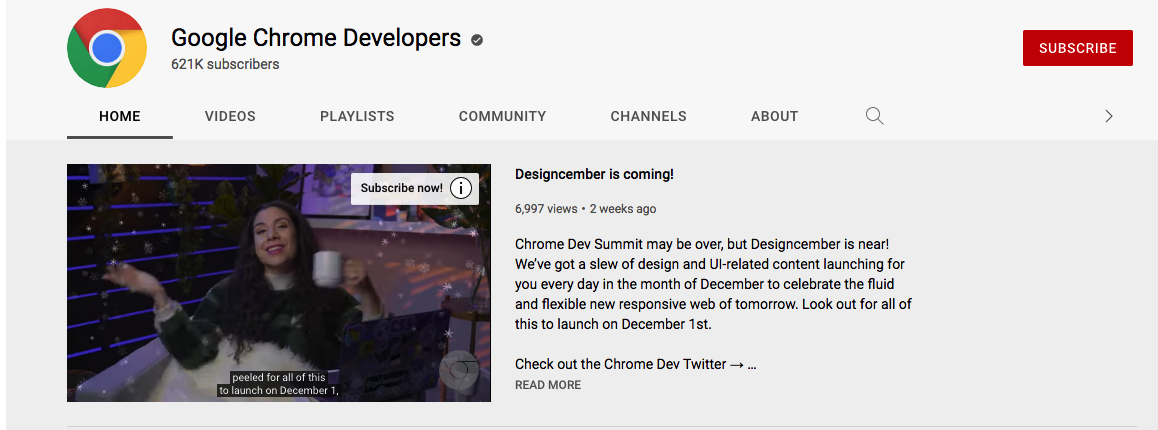Viewport: 1158px width, 430px height.
Task: Click the video caption 'to launch on December 1,'
Action: coord(278,390)
